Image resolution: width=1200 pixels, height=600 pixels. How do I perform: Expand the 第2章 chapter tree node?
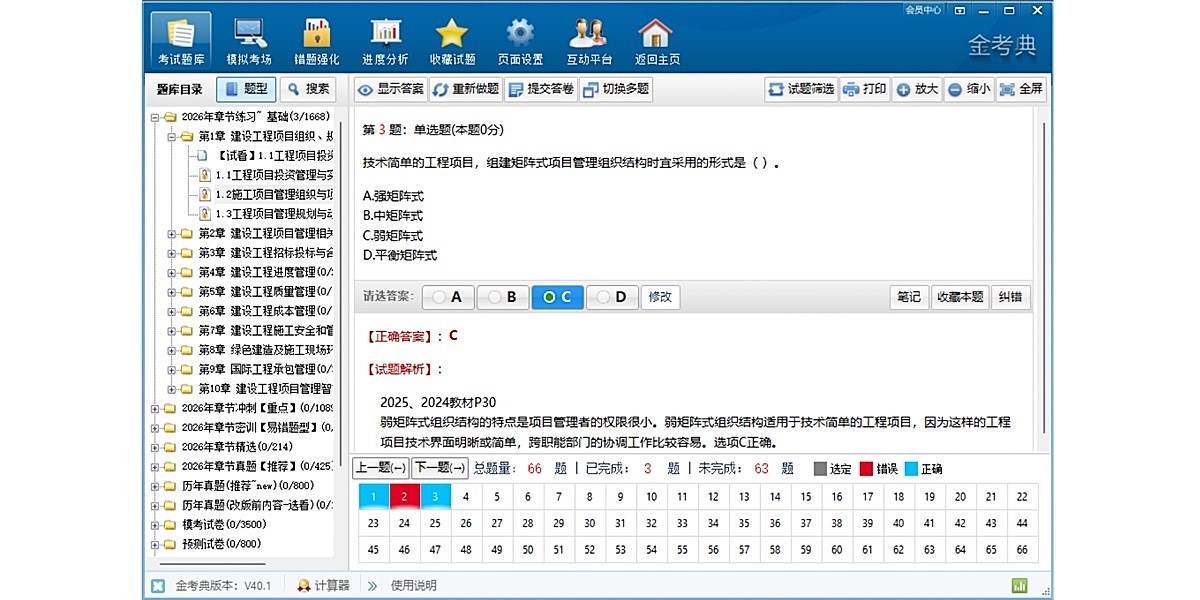172,233
